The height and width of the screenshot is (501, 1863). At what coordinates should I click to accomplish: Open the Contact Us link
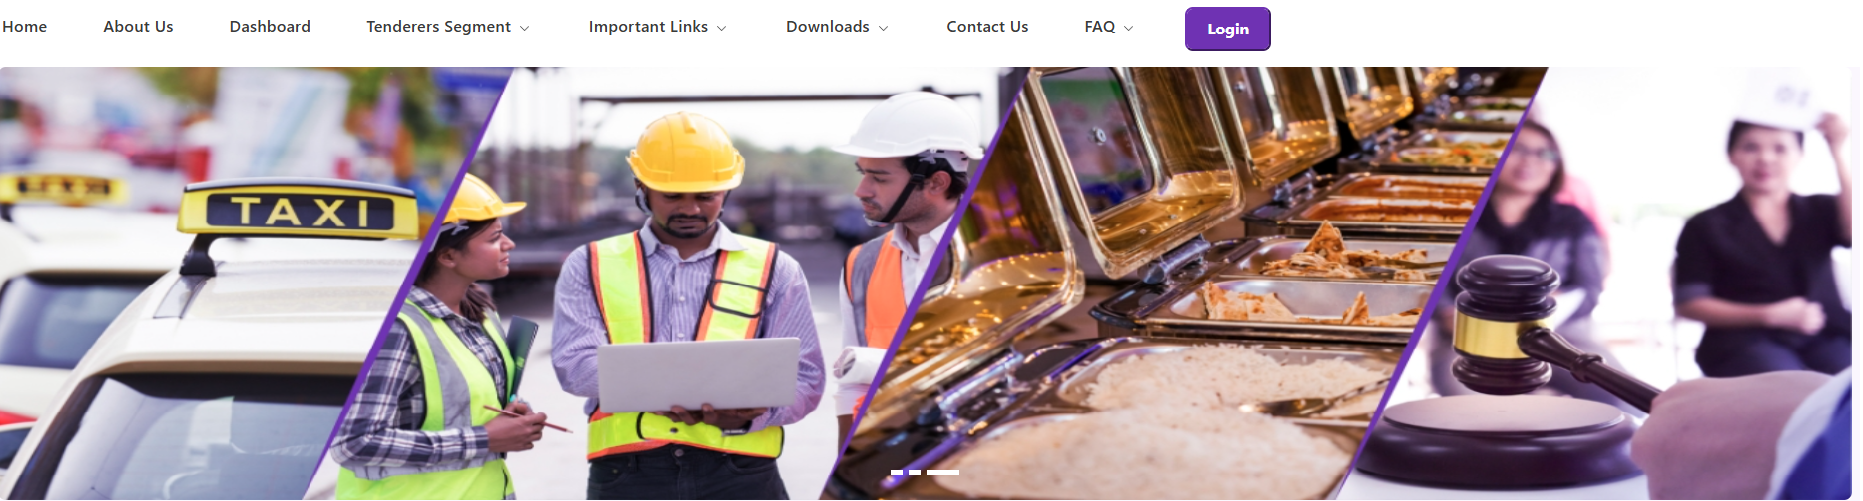tap(987, 27)
